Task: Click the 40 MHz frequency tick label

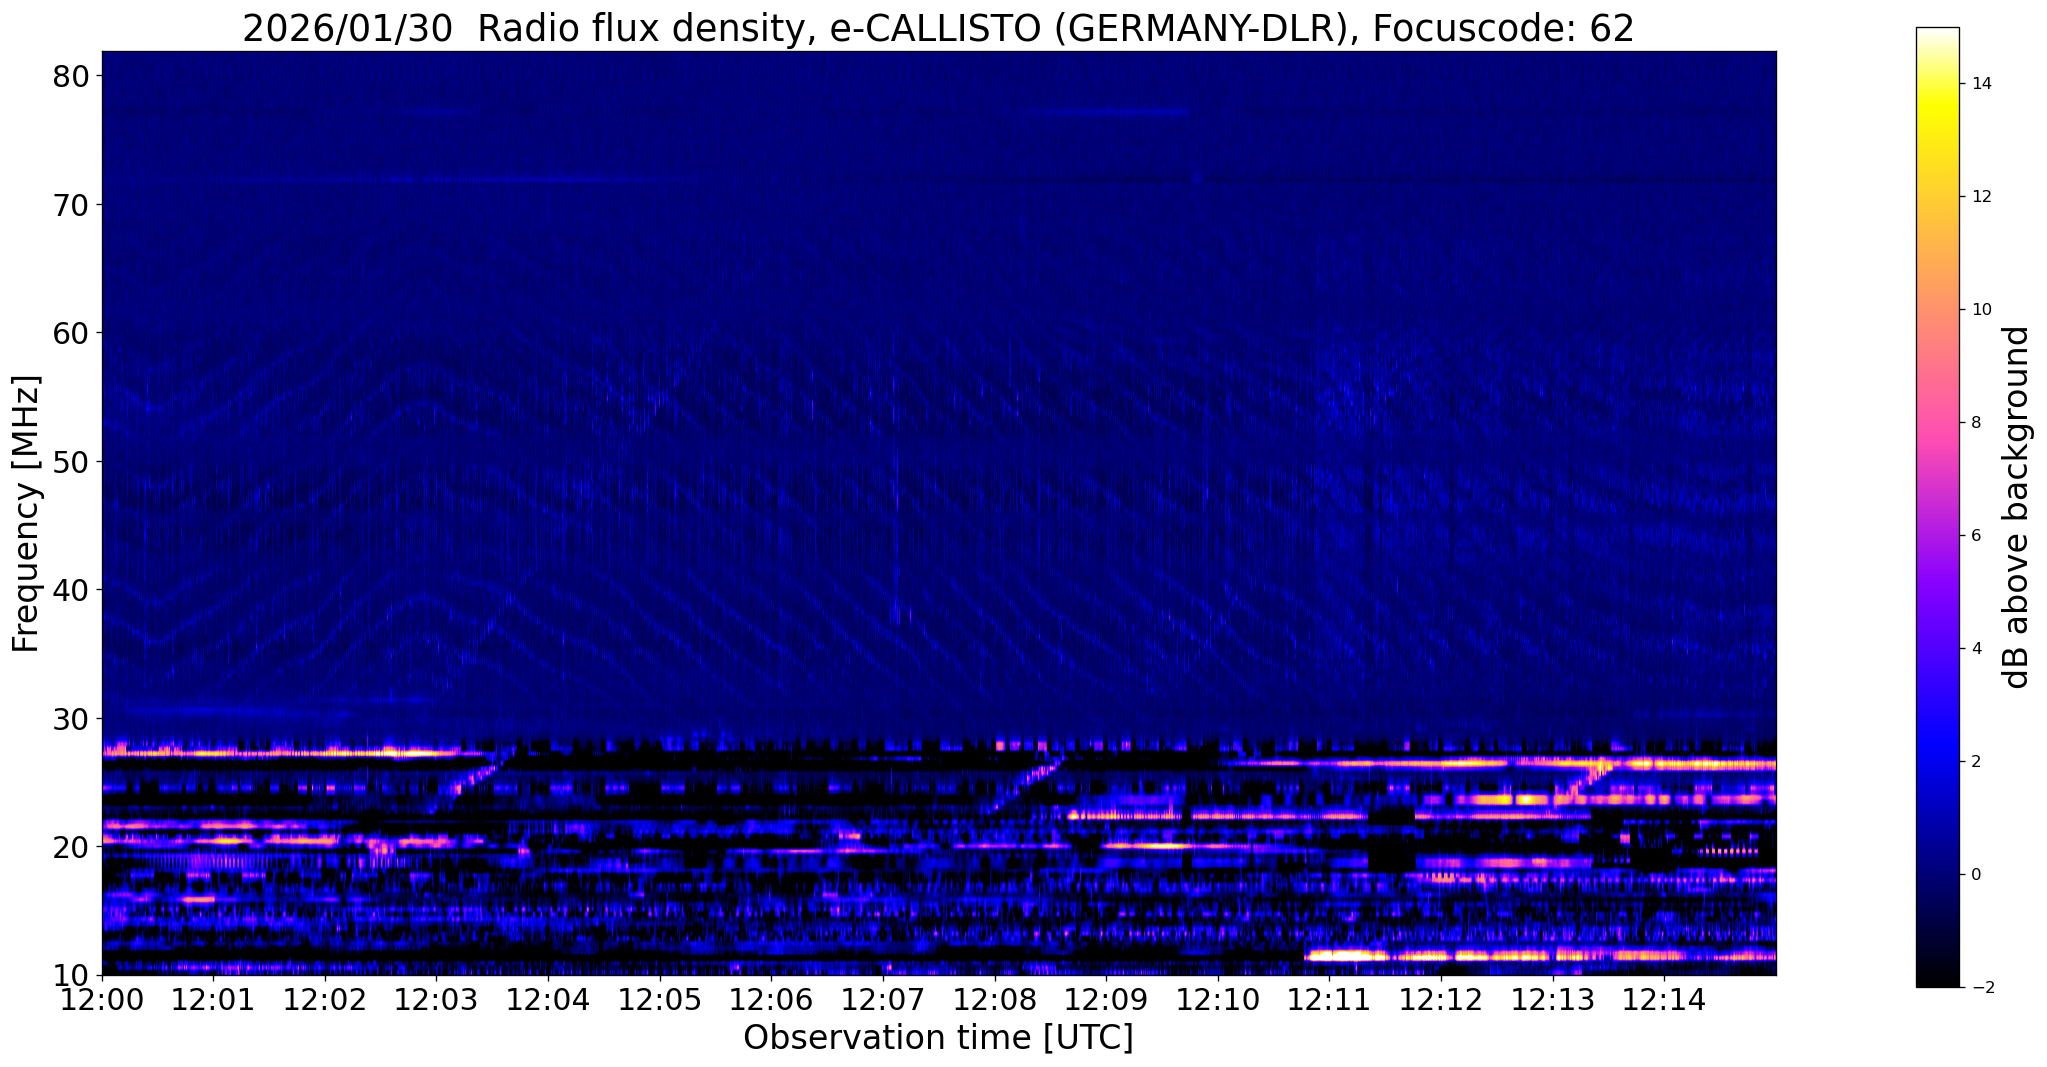Action: pos(71,590)
